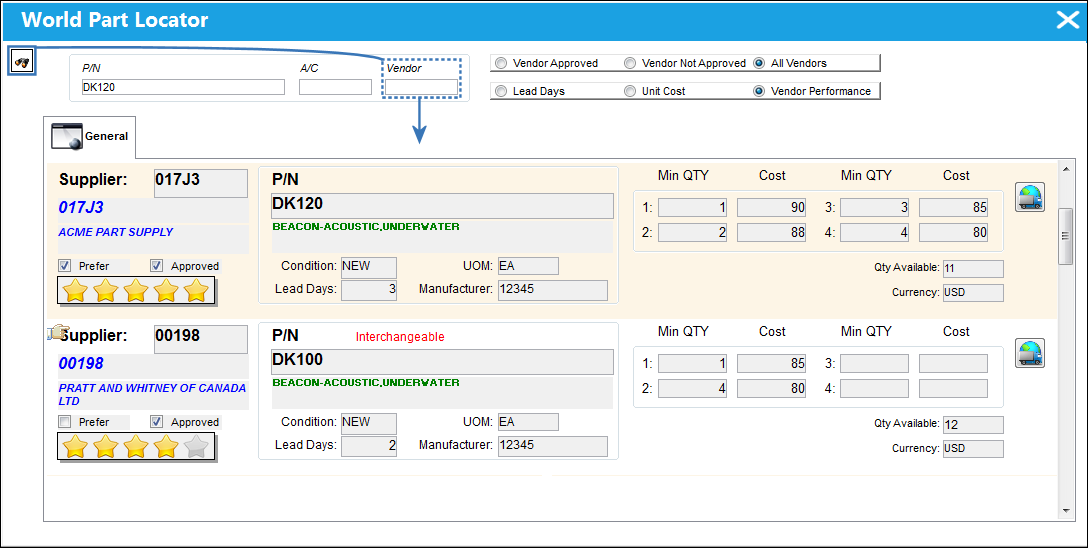This screenshot has height=548, width=1088.
Task: Click the General tab window icon
Action: click(68, 136)
